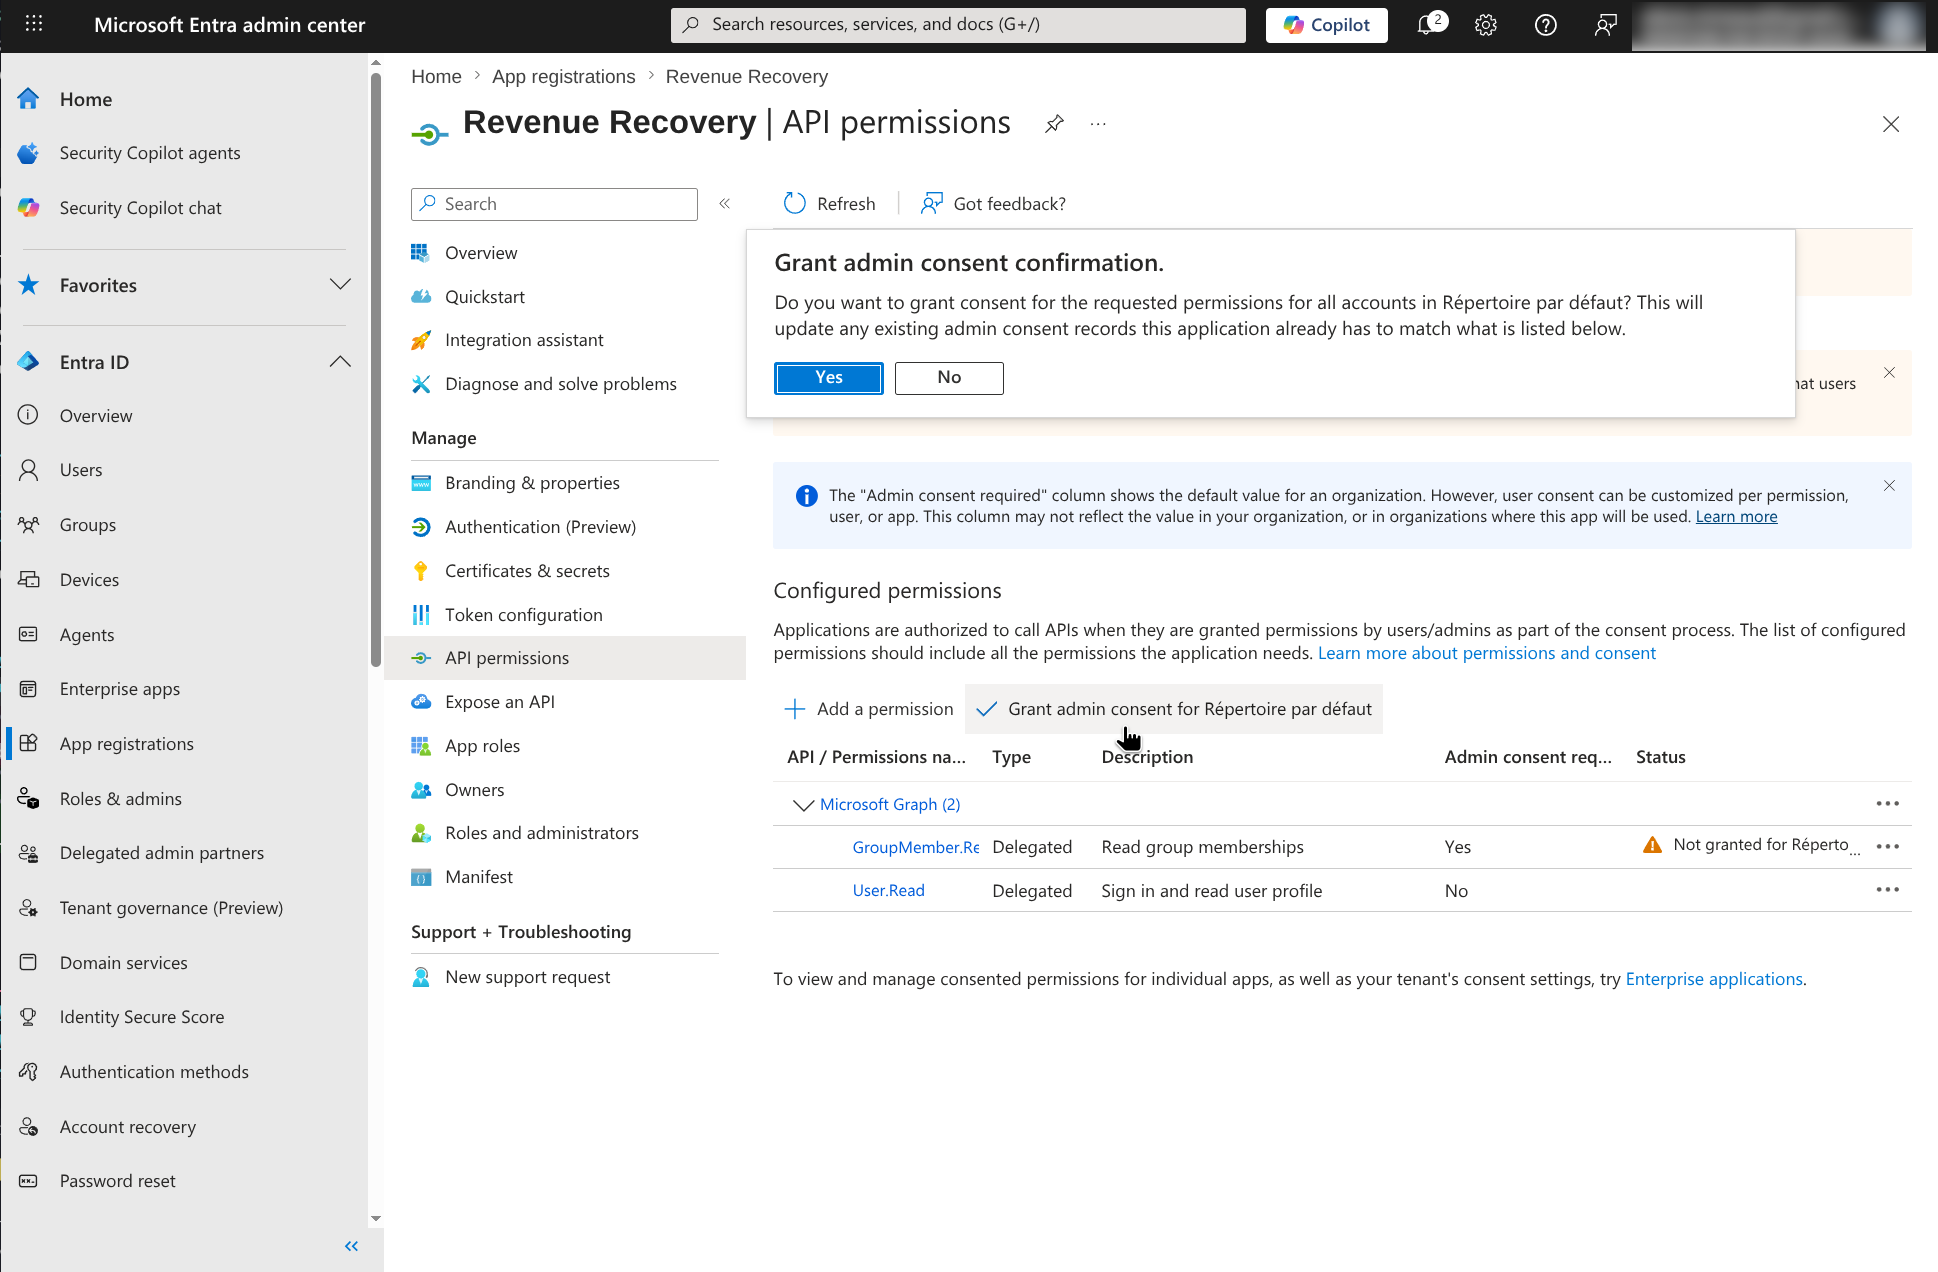This screenshot has height=1272, width=1938.
Task: Open the Learn more link in info banner
Action: pyautogui.click(x=1736, y=517)
